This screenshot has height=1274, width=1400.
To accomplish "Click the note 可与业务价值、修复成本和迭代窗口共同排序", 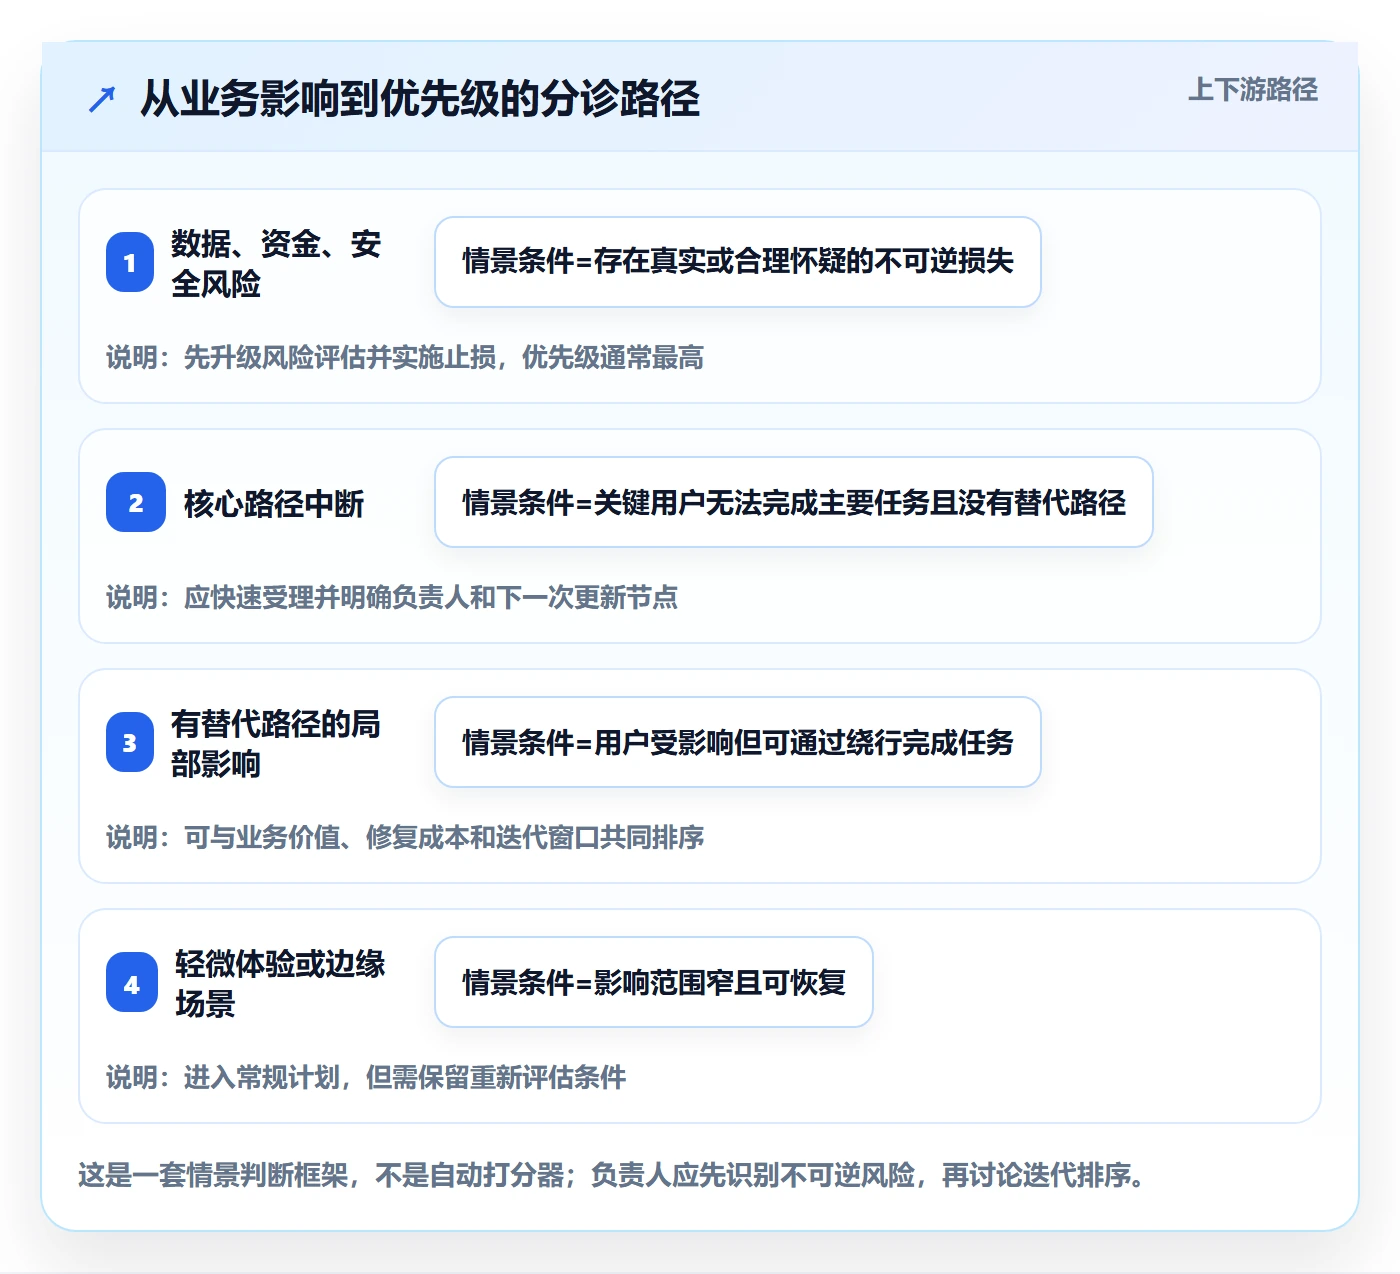I will (444, 838).
